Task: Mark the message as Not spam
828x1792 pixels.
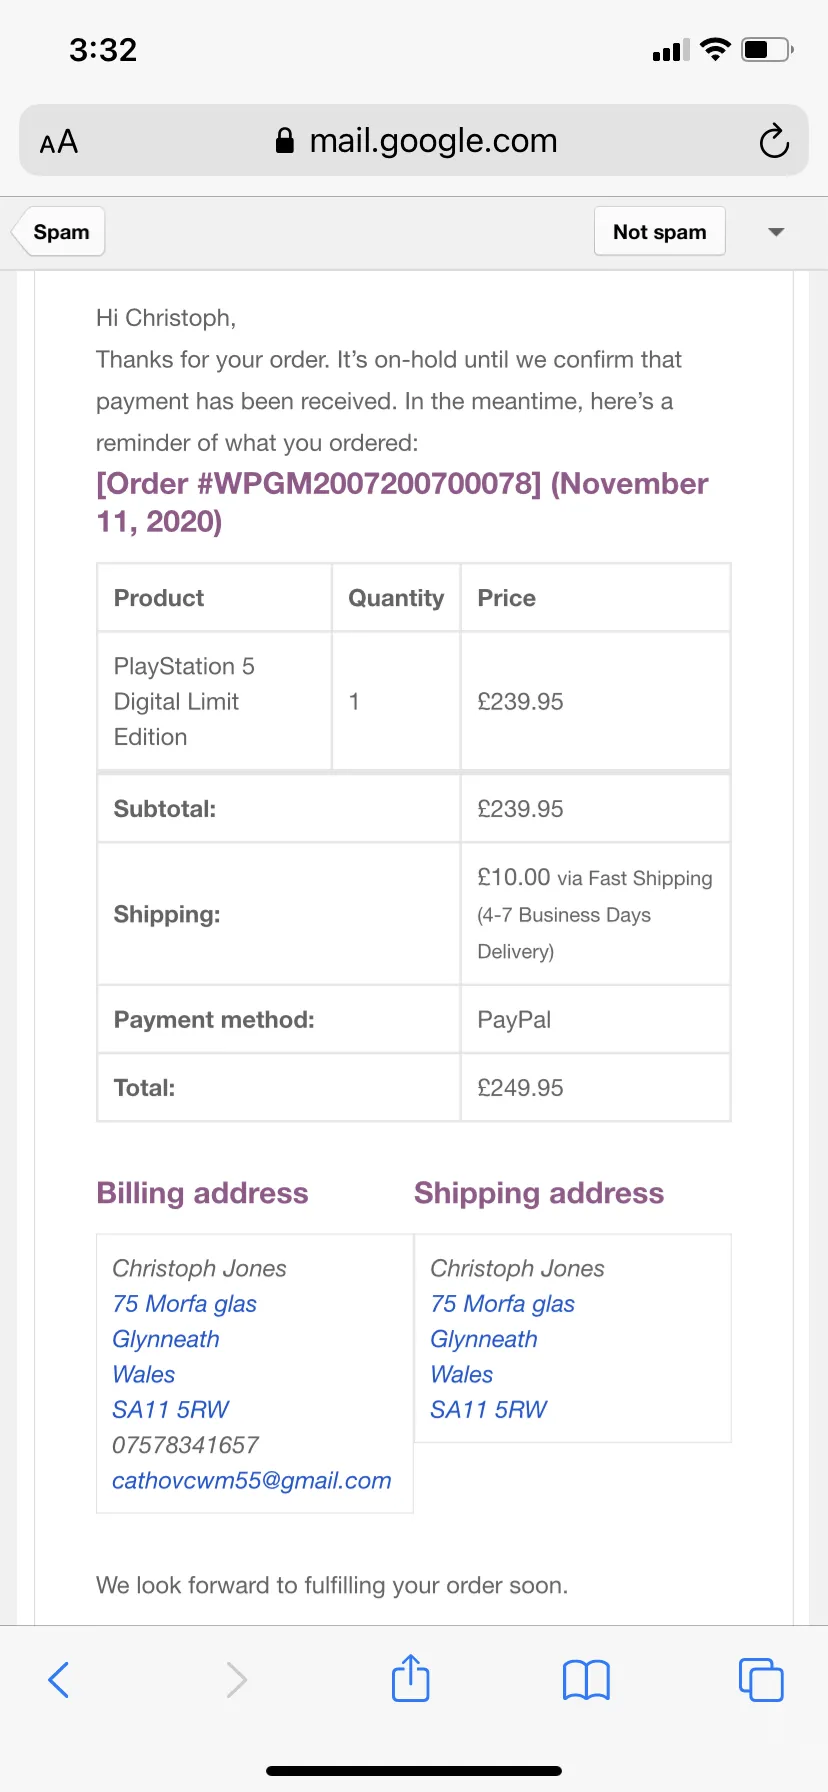Action: pos(660,232)
